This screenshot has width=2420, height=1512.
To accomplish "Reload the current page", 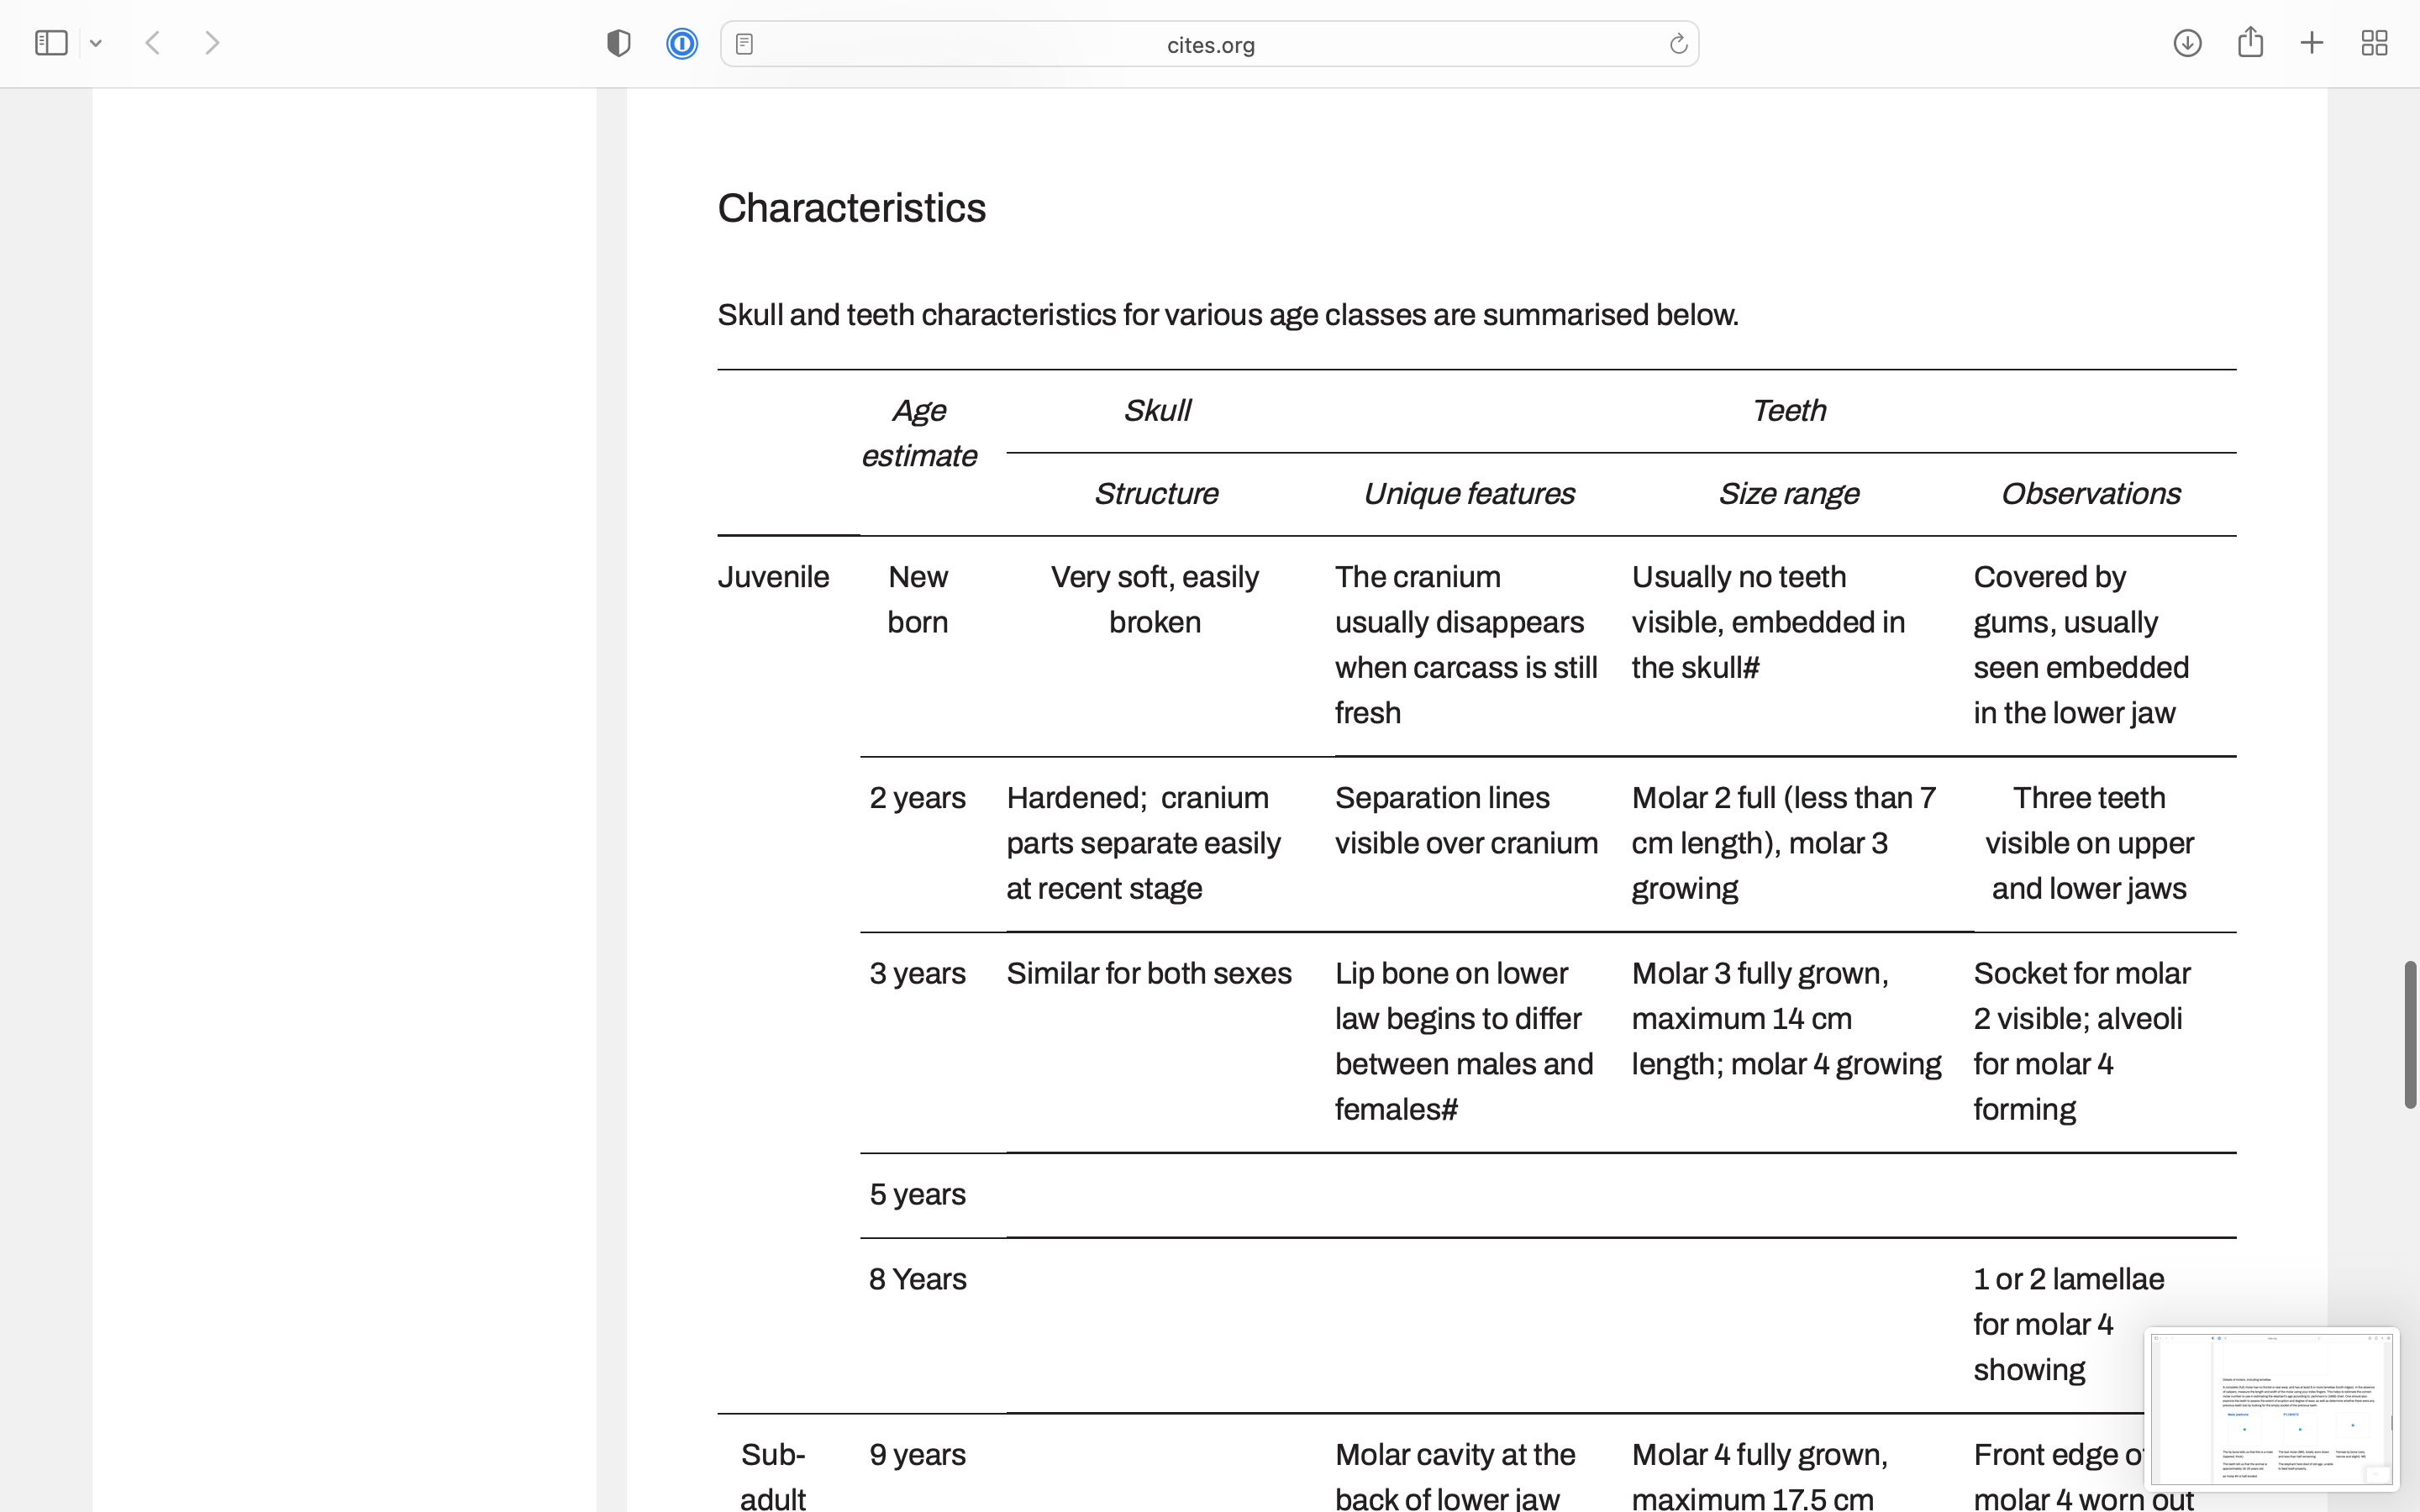I will point(1678,44).
